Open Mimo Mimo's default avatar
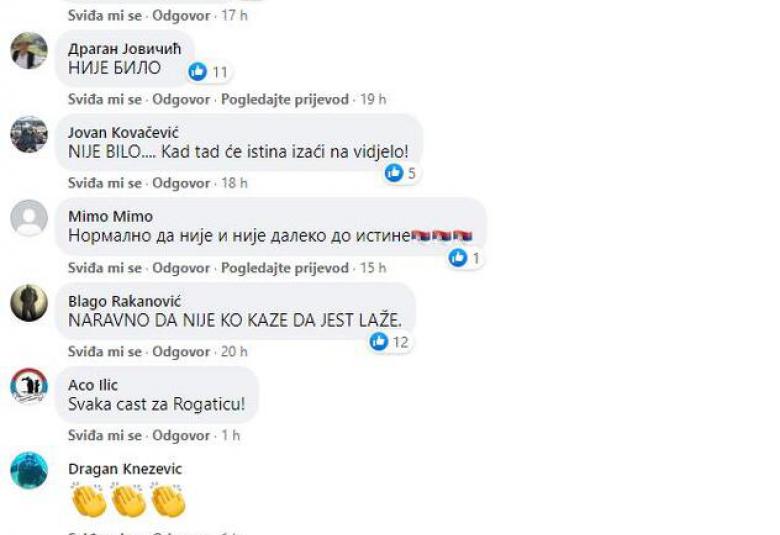This screenshot has height=535, width=780. tap(29, 218)
